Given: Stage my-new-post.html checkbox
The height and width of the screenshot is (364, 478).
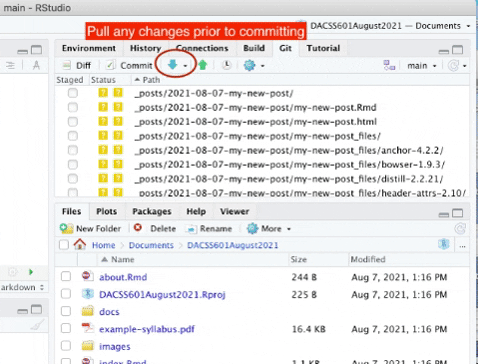Looking at the screenshot, I should click(73, 122).
